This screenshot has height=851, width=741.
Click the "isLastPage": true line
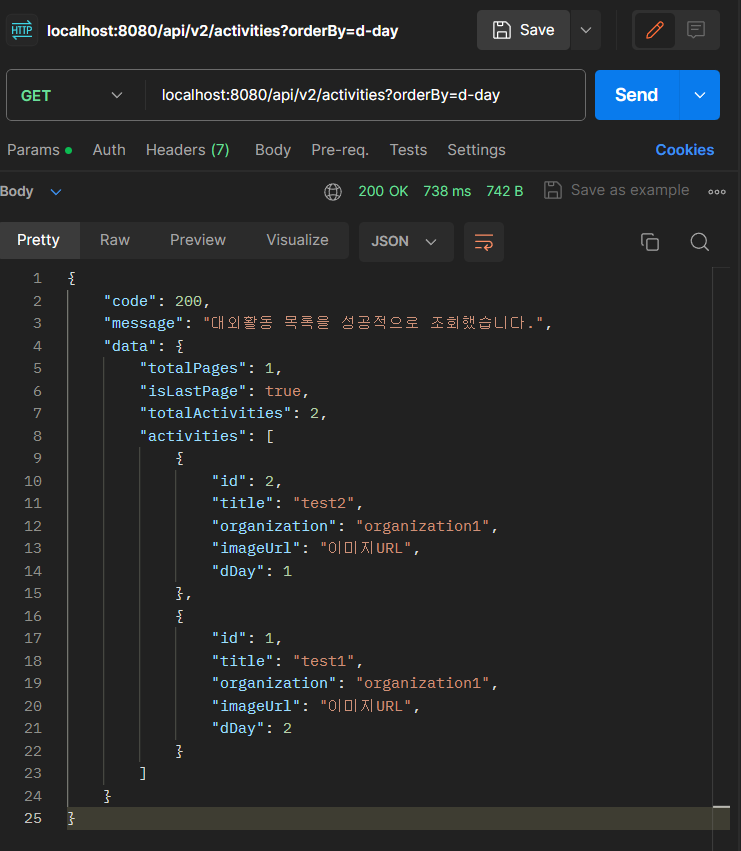point(224,391)
